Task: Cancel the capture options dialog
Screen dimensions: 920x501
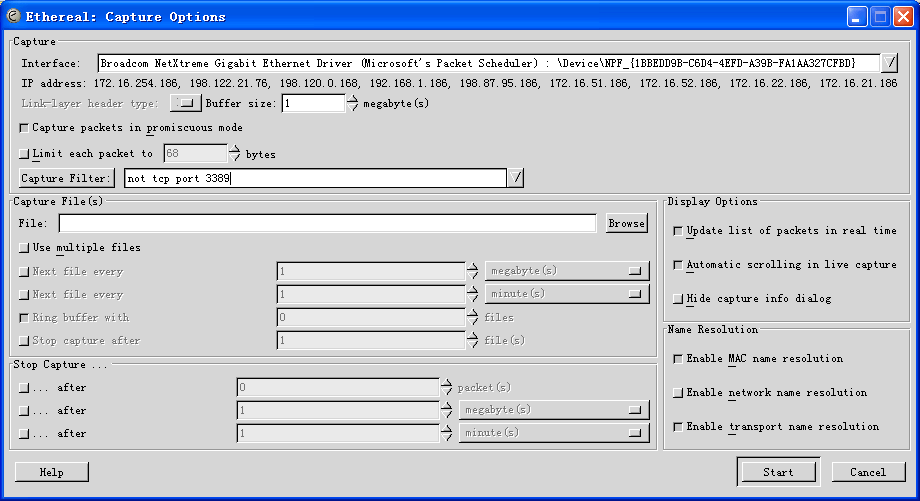Action: (x=868, y=472)
